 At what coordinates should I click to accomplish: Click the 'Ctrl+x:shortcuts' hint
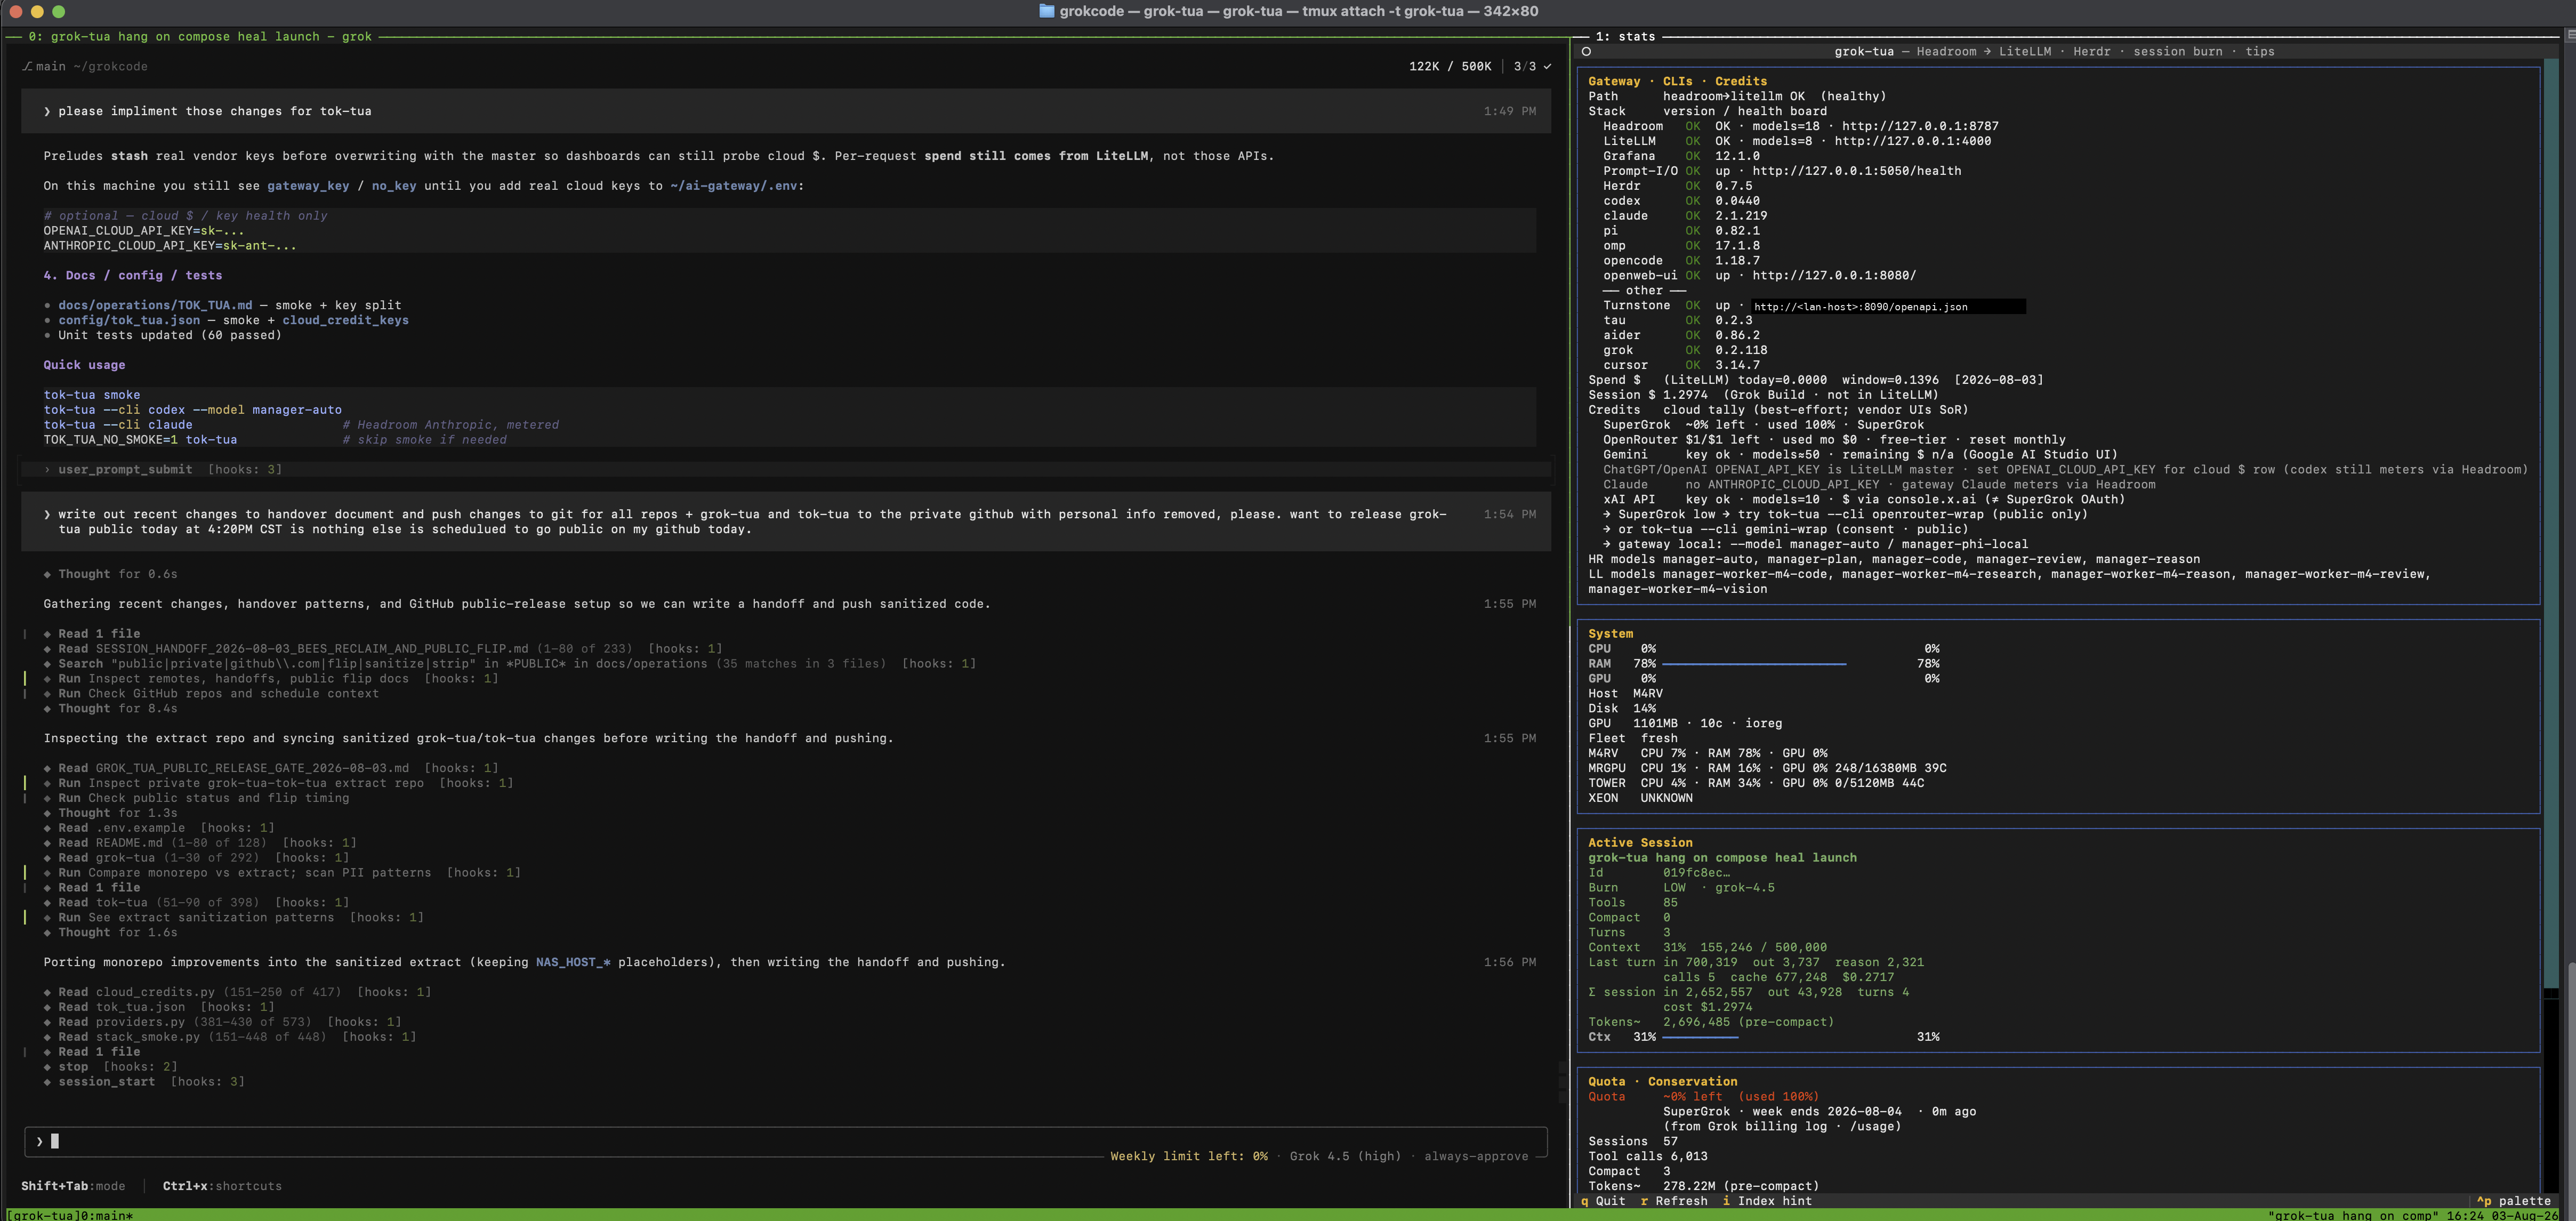pos(222,1186)
